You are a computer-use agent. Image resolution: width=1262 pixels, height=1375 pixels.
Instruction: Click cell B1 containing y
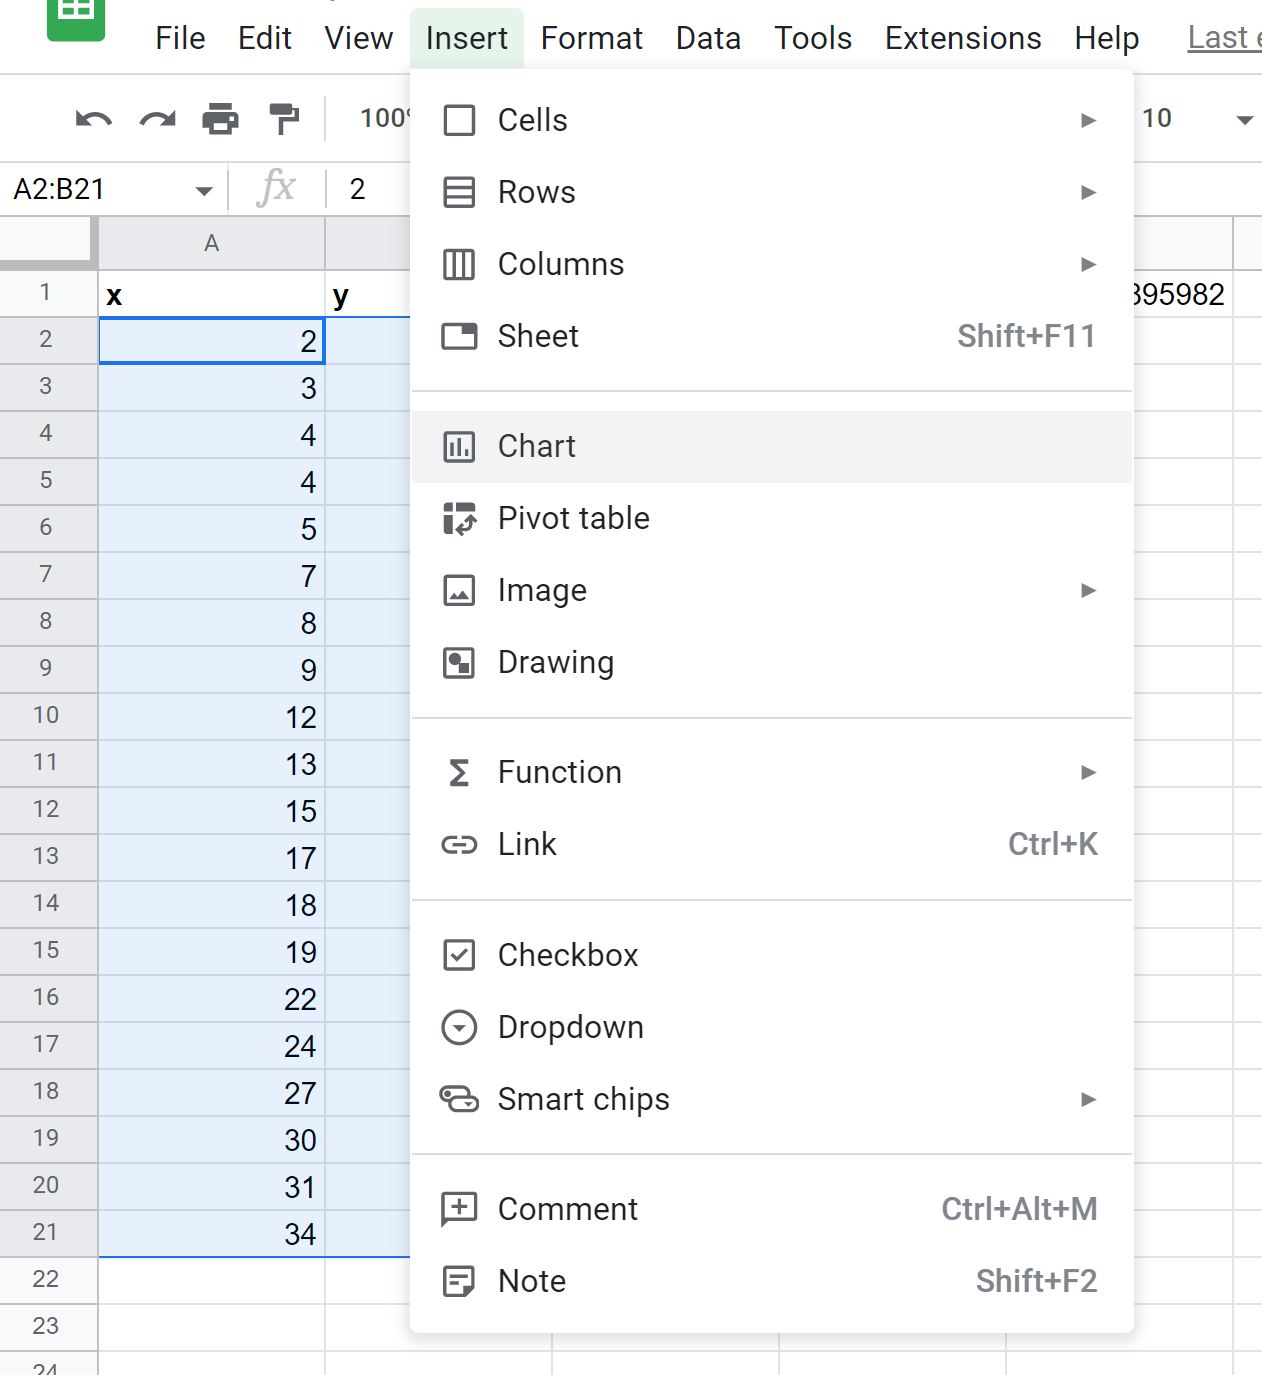[x=368, y=294]
